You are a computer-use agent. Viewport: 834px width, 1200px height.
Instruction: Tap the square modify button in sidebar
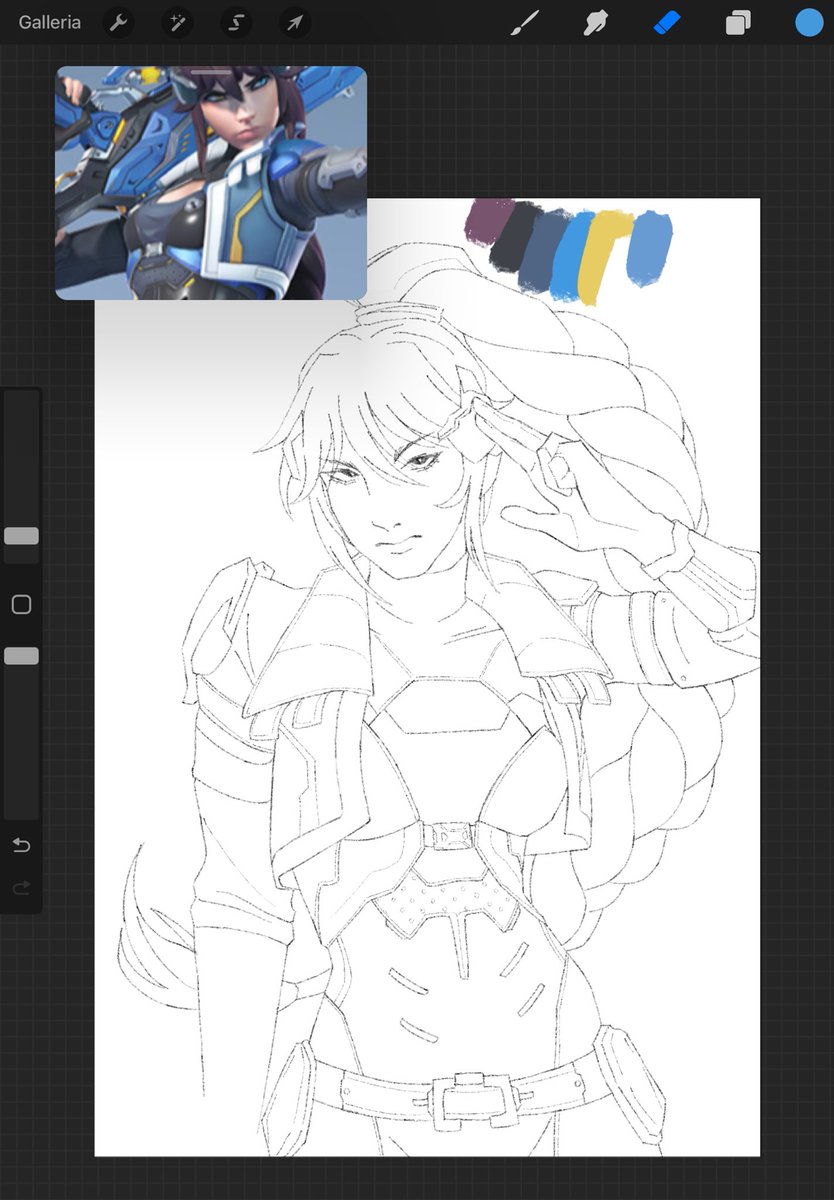[21, 604]
